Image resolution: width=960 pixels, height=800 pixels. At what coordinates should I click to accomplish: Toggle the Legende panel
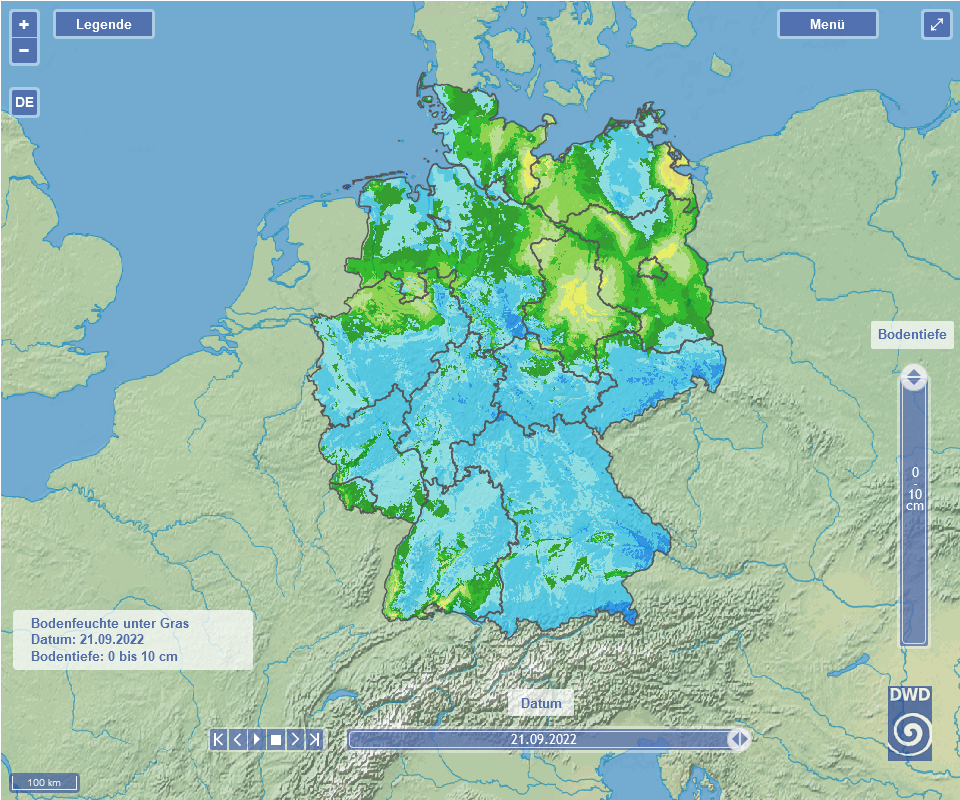[104, 24]
